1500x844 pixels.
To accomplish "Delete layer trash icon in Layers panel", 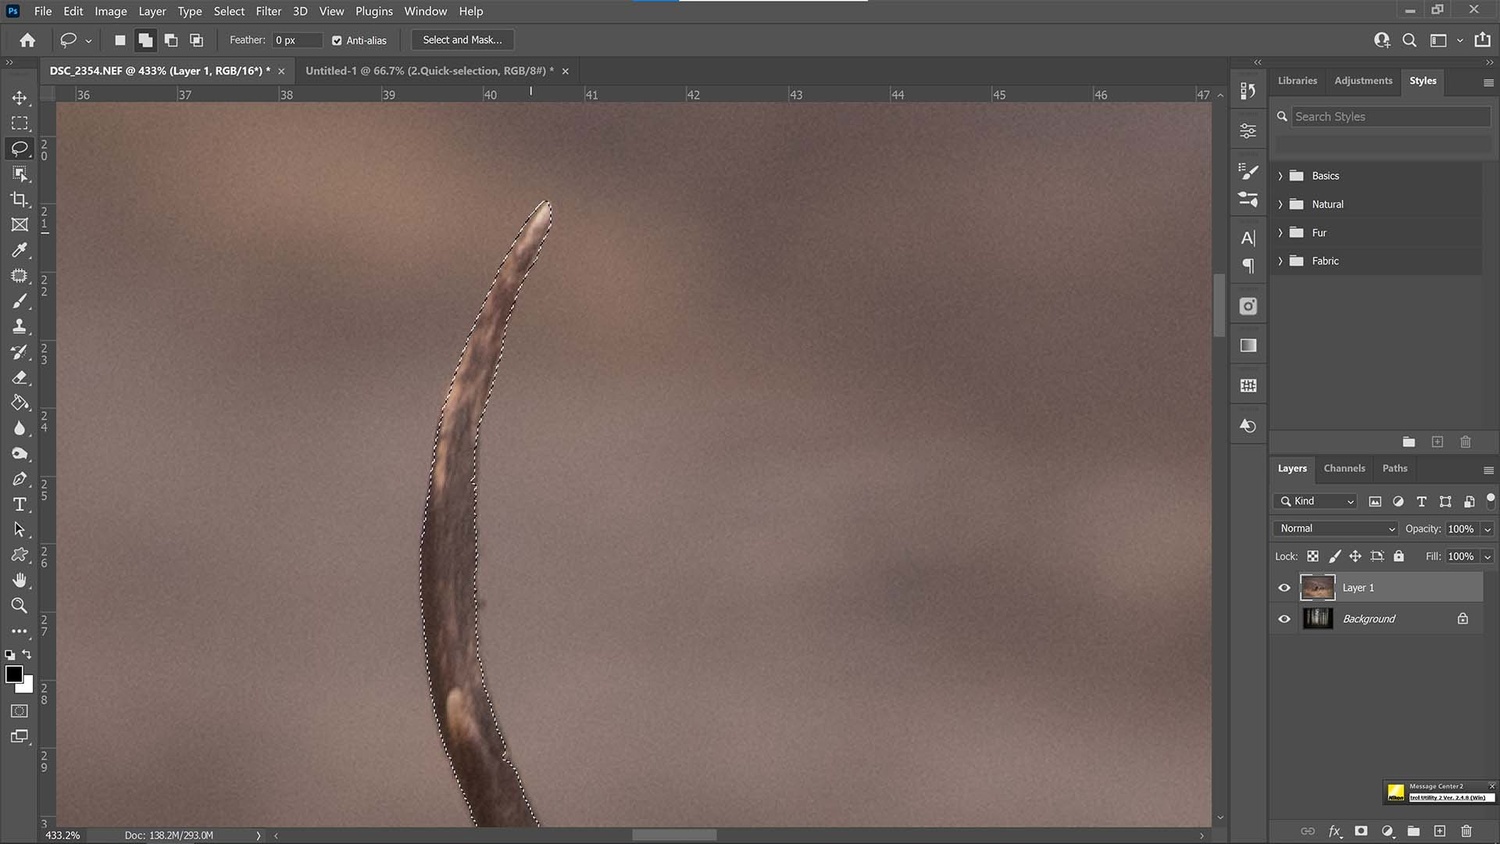I will point(1466,831).
